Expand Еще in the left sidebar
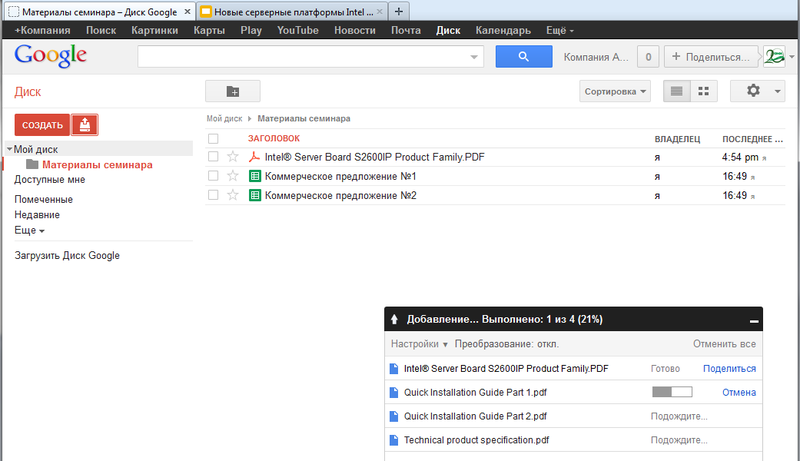800x461 pixels. (29, 230)
